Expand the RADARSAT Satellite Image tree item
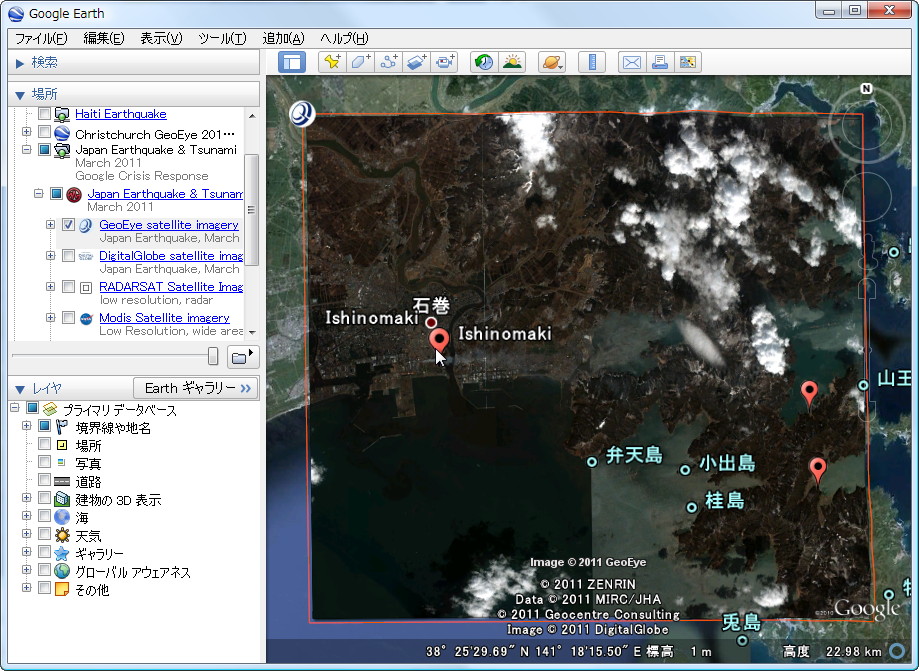Screen dimensions: 919x671 click(50, 286)
